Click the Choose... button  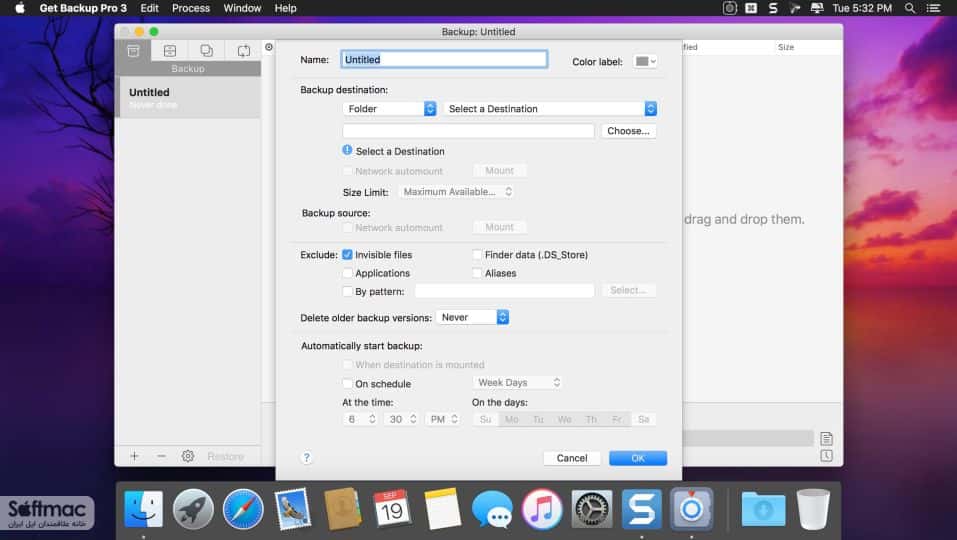(x=628, y=131)
